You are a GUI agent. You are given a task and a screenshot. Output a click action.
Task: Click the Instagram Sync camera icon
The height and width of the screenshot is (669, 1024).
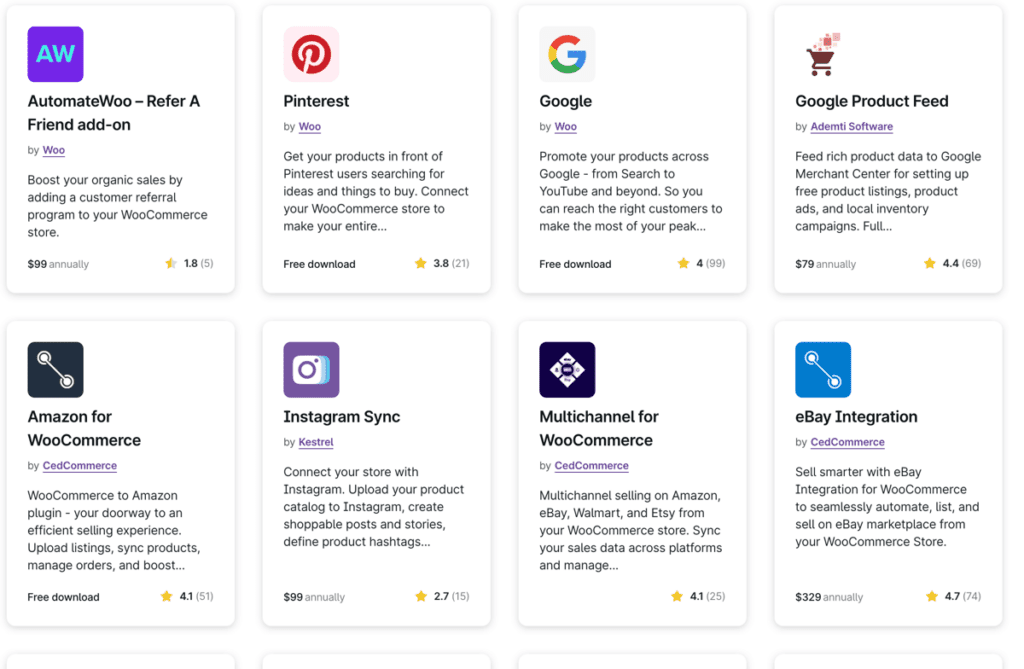coord(311,368)
